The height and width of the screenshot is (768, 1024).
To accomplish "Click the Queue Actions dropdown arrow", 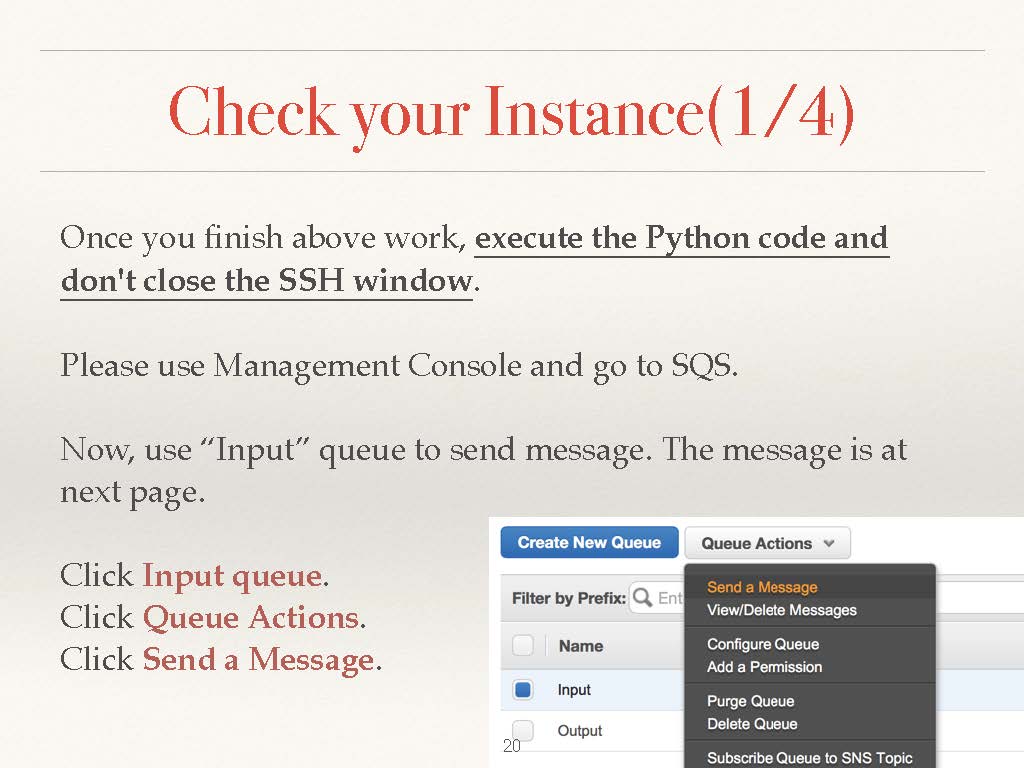I will pos(829,544).
